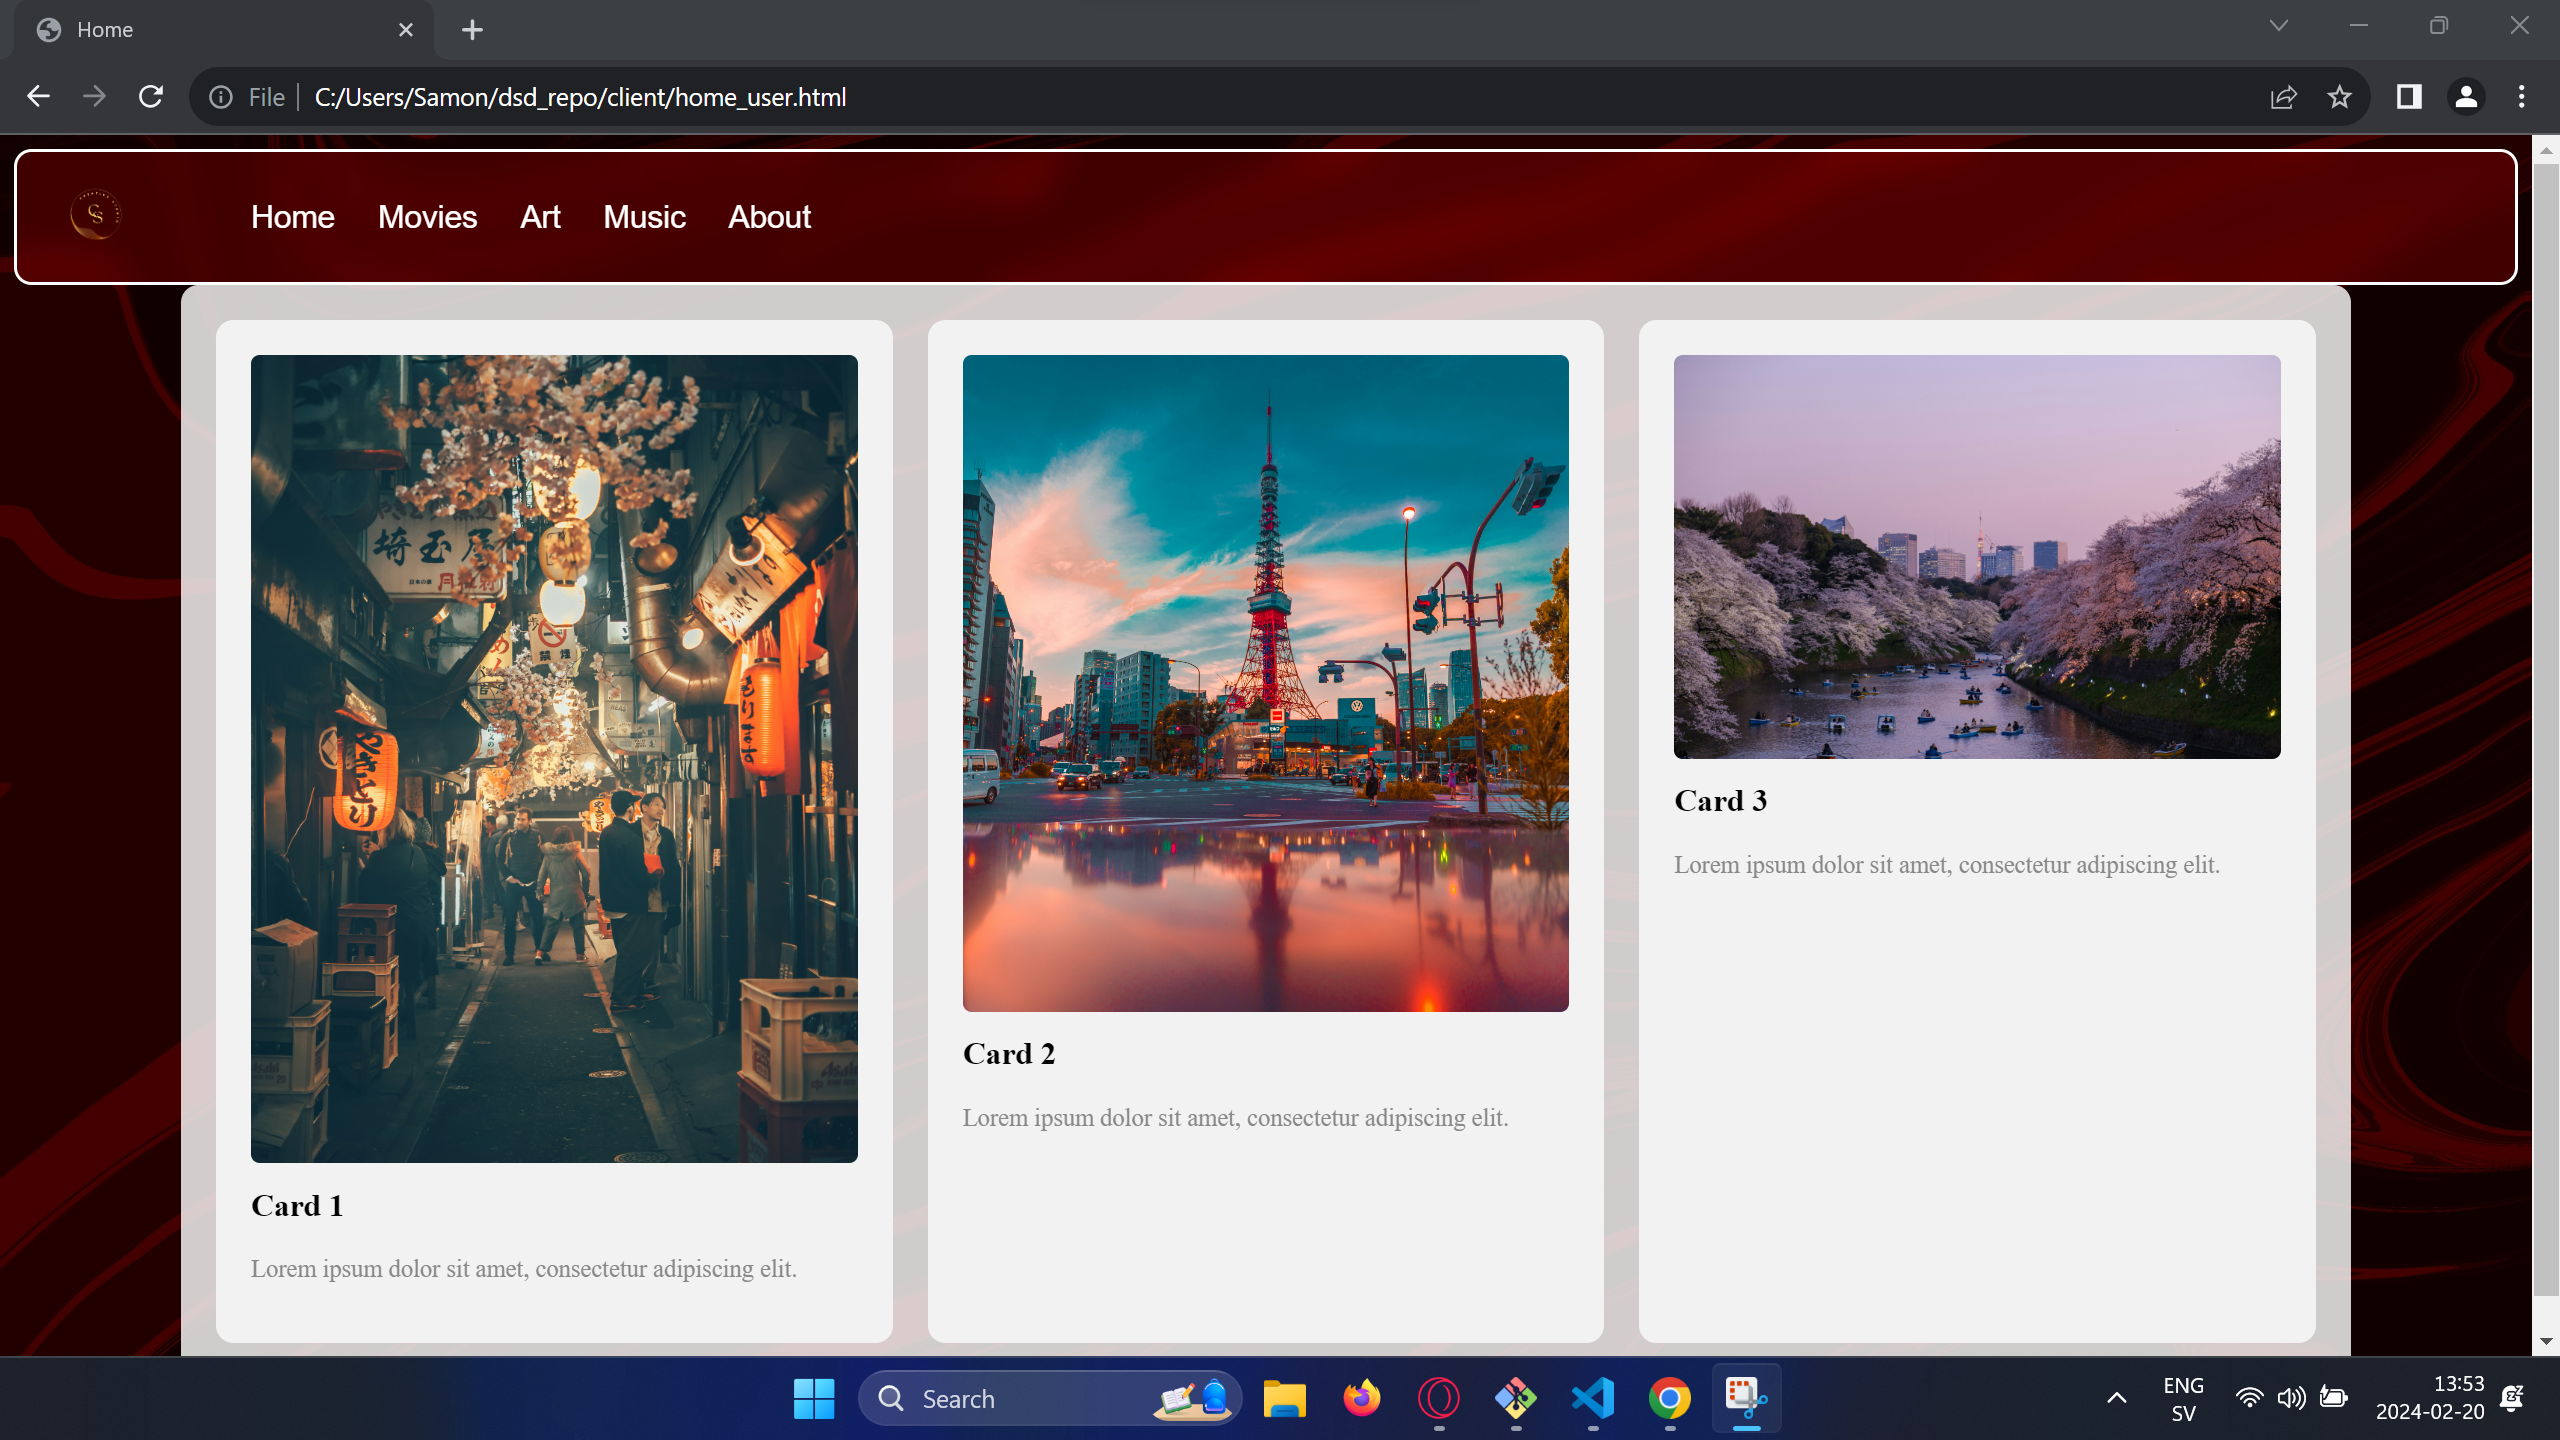Toggle the bookmark star for this page
2560x1440 pixels.
pos(2337,96)
